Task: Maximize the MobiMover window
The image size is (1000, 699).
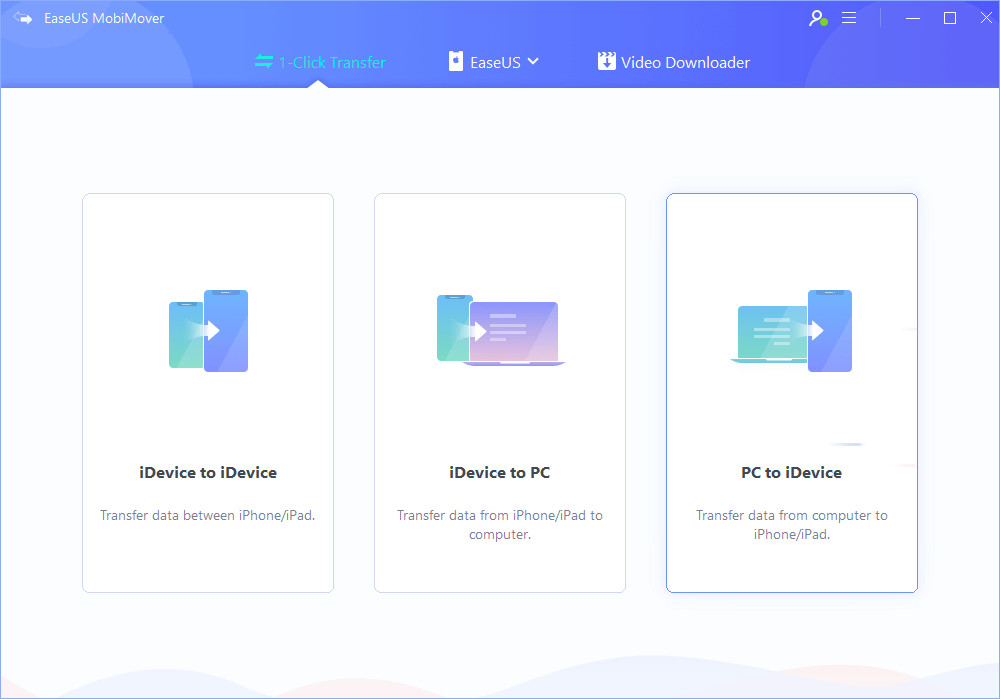Action: point(950,18)
